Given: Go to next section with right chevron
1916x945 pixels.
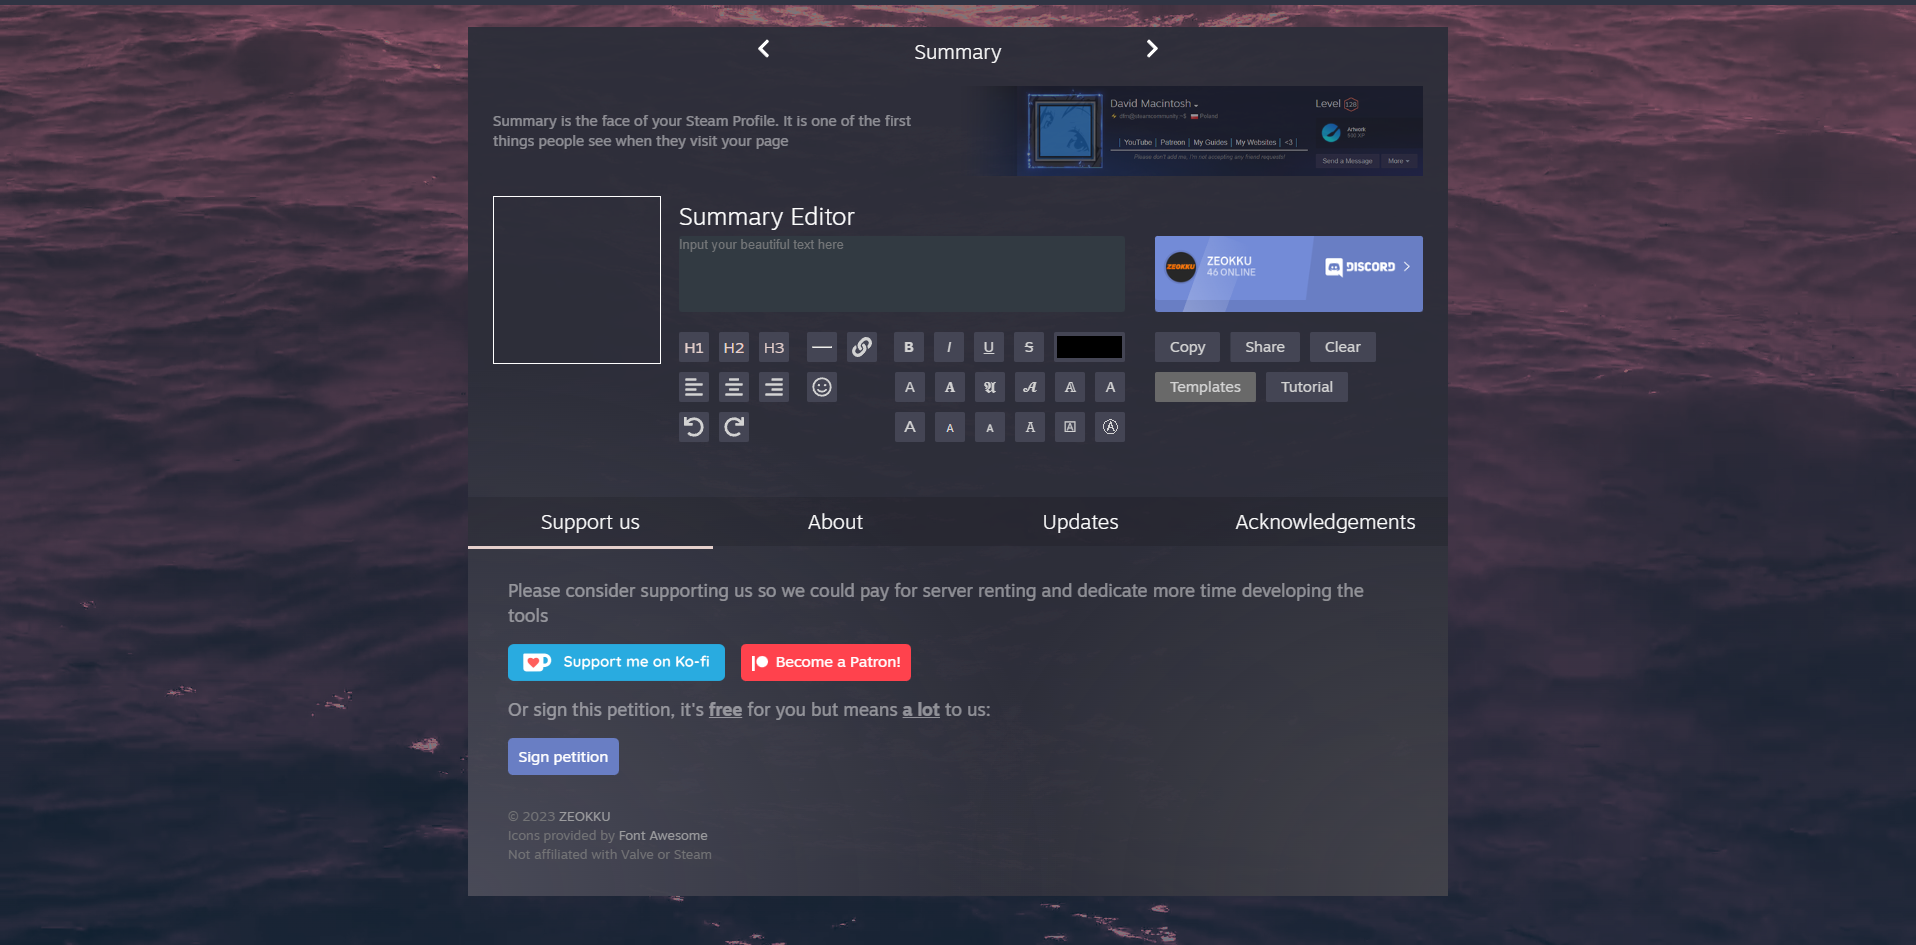Looking at the screenshot, I should (1152, 49).
